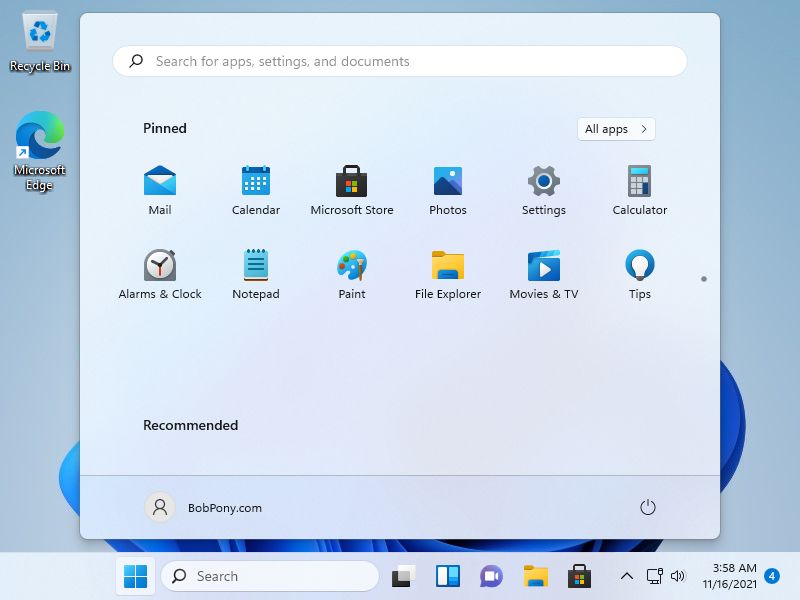Open Notepad from pinned apps
Viewport: 800px width, 600px height.
click(x=256, y=266)
